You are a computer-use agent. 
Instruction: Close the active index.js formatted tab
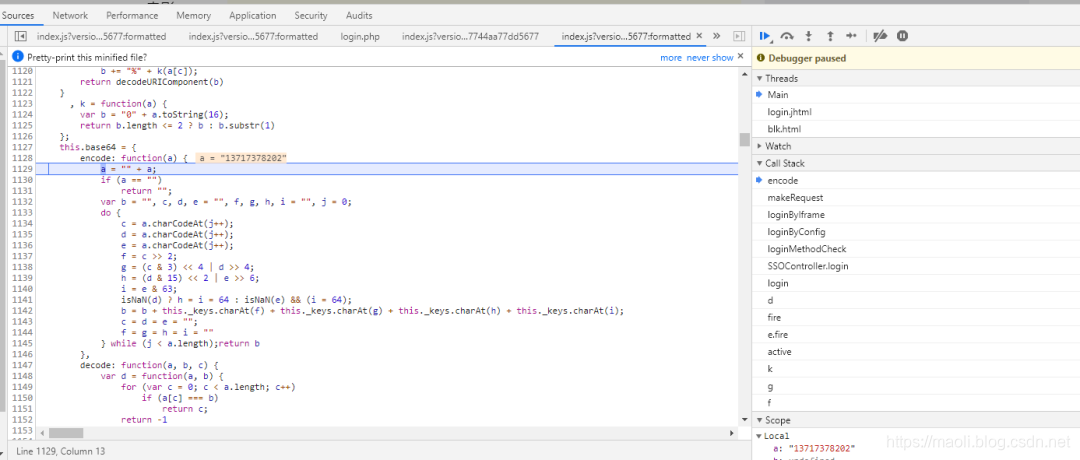(699, 36)
